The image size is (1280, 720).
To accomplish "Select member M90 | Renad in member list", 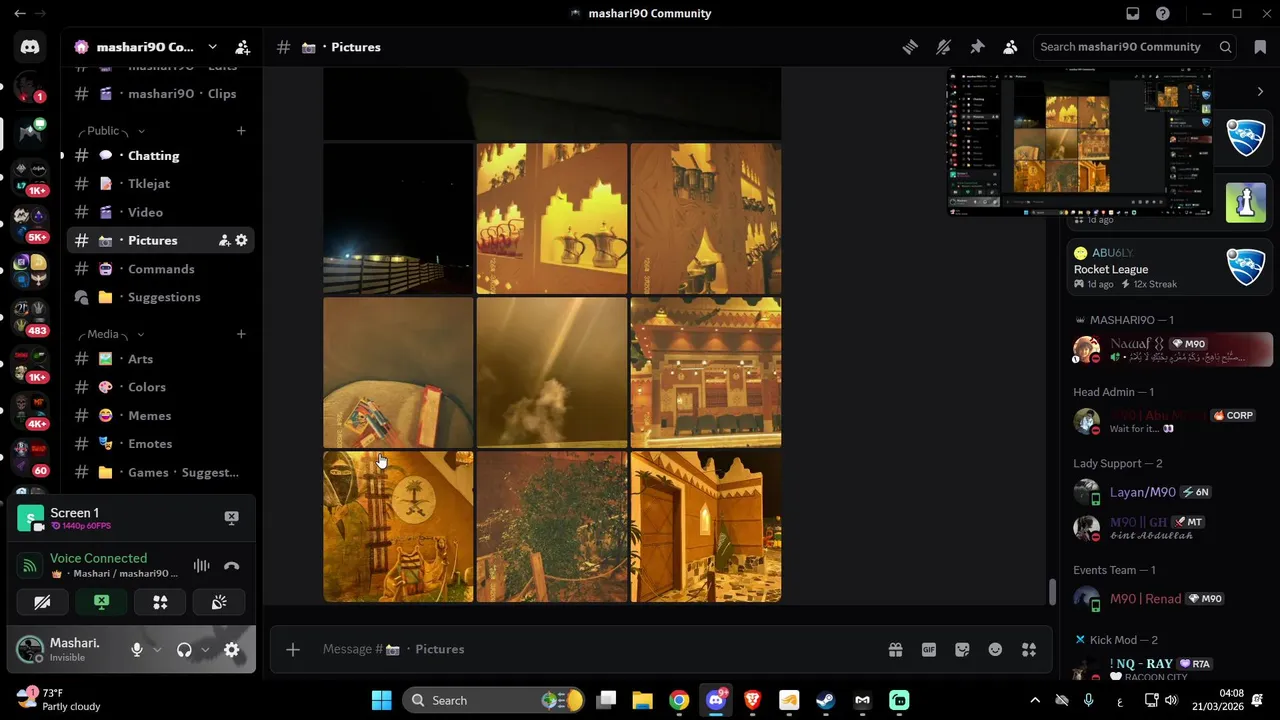I will coord(1169,599).
